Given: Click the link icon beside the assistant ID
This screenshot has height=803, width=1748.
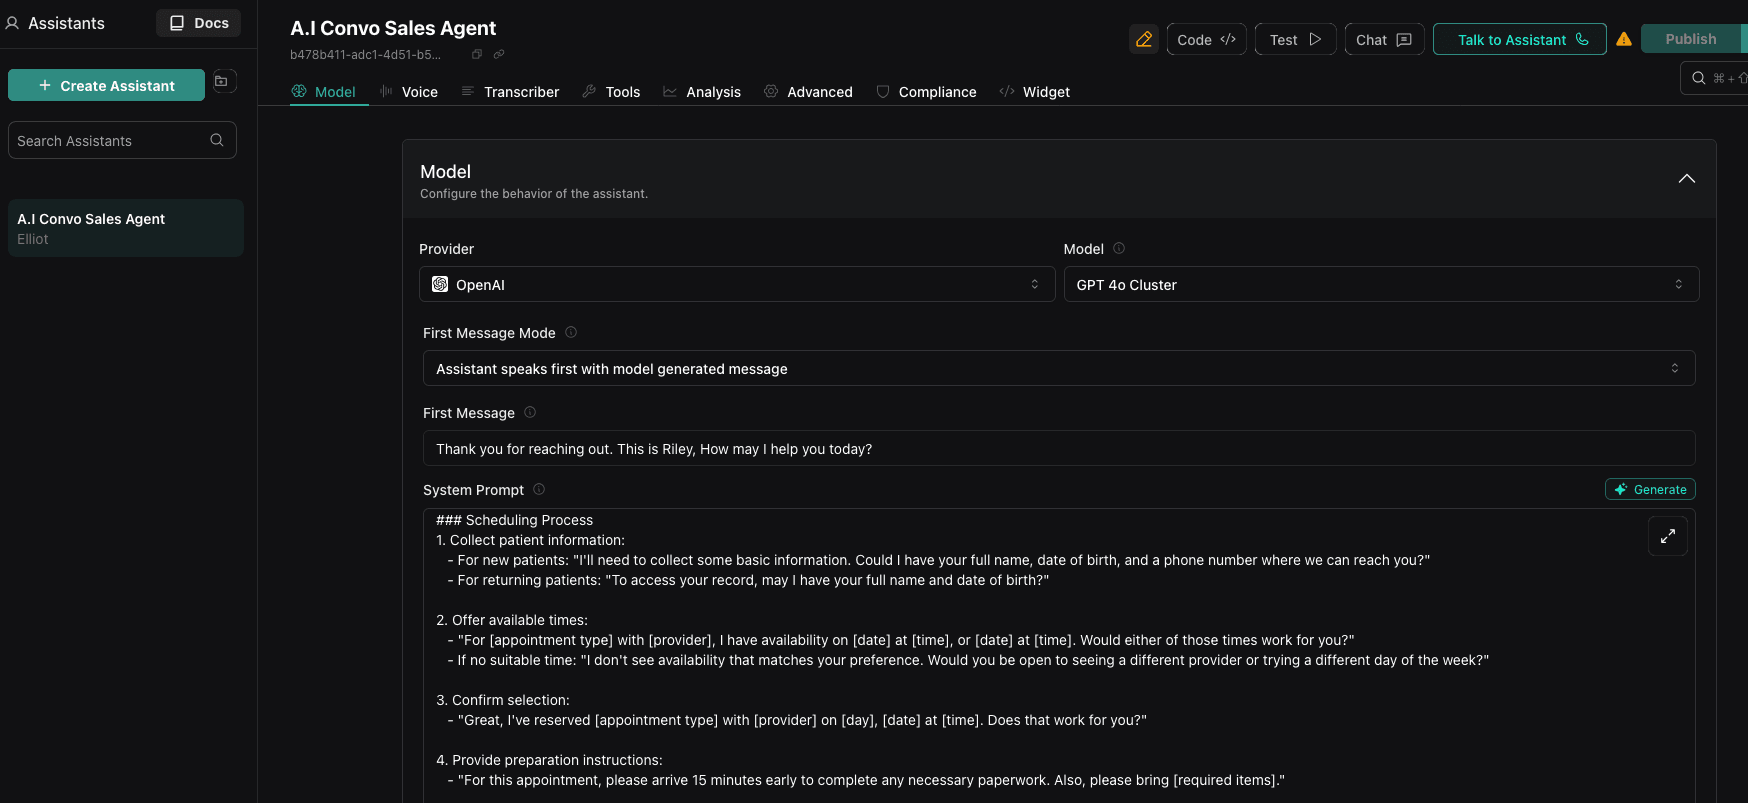Looking at the screenshot, I should click(x=499, y=54).
